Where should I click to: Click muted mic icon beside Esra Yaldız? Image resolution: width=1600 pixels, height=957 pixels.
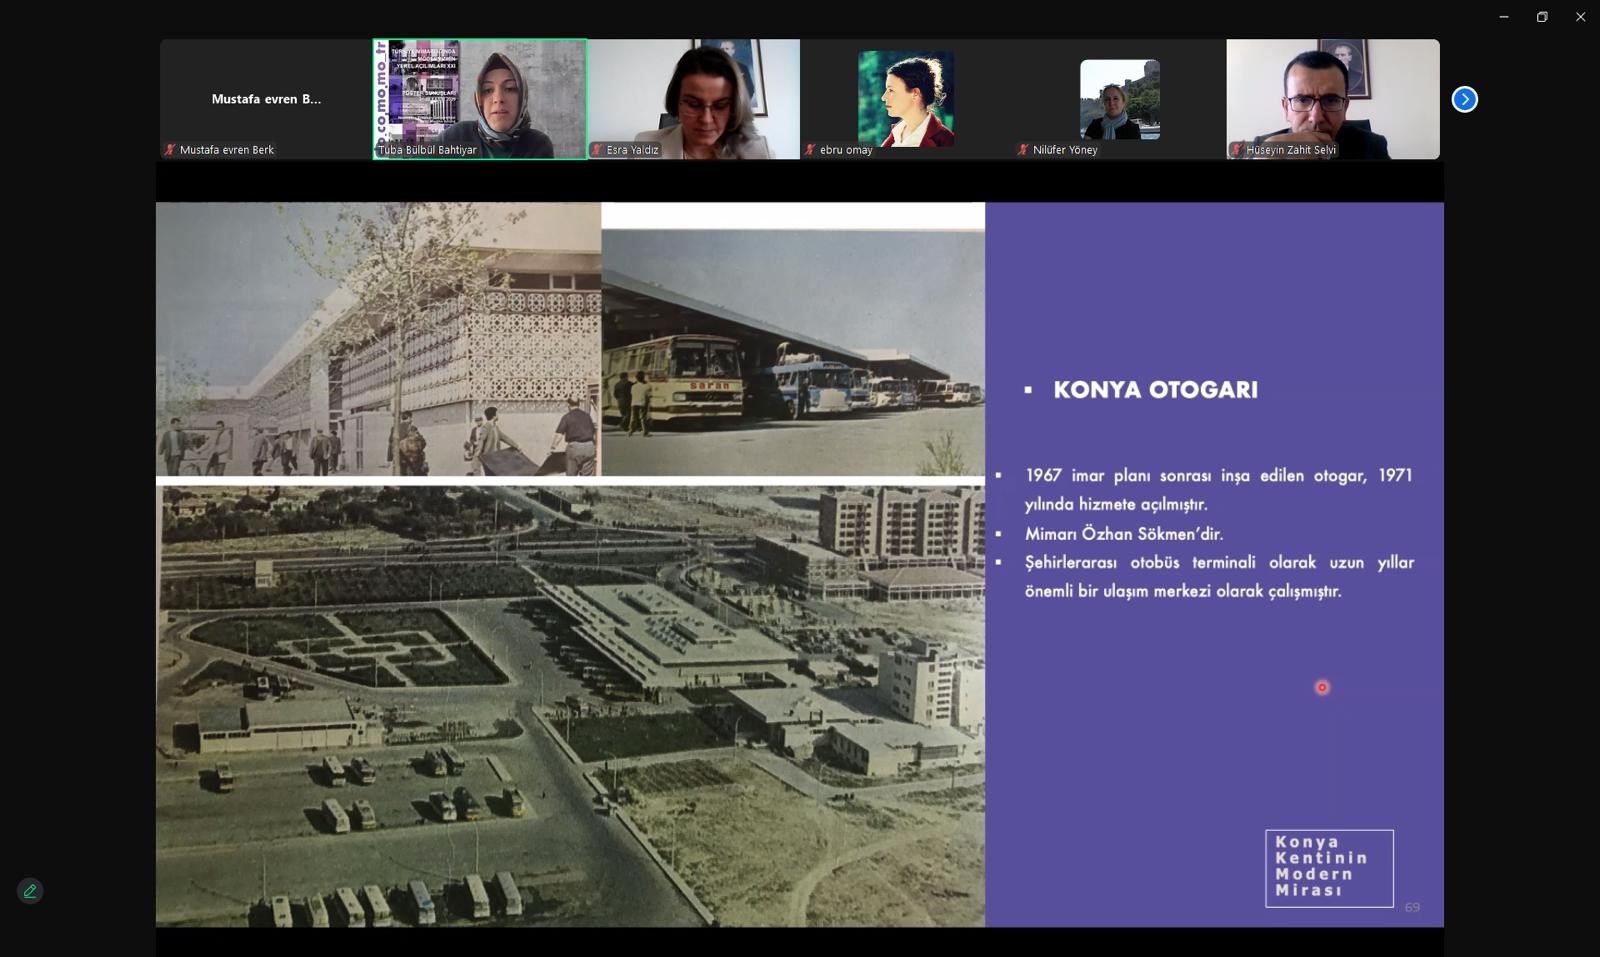[597, 150]
